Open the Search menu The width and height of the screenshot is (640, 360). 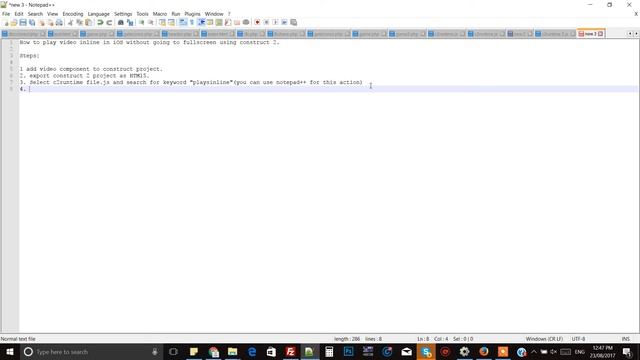click(35, 14)
